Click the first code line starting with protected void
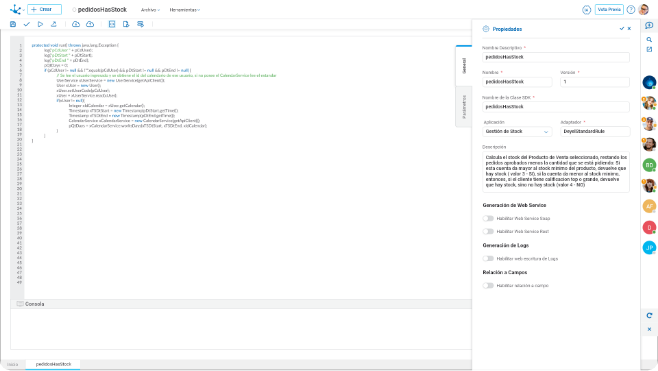This screenshot has width=658, height=371. pos(75,45)
